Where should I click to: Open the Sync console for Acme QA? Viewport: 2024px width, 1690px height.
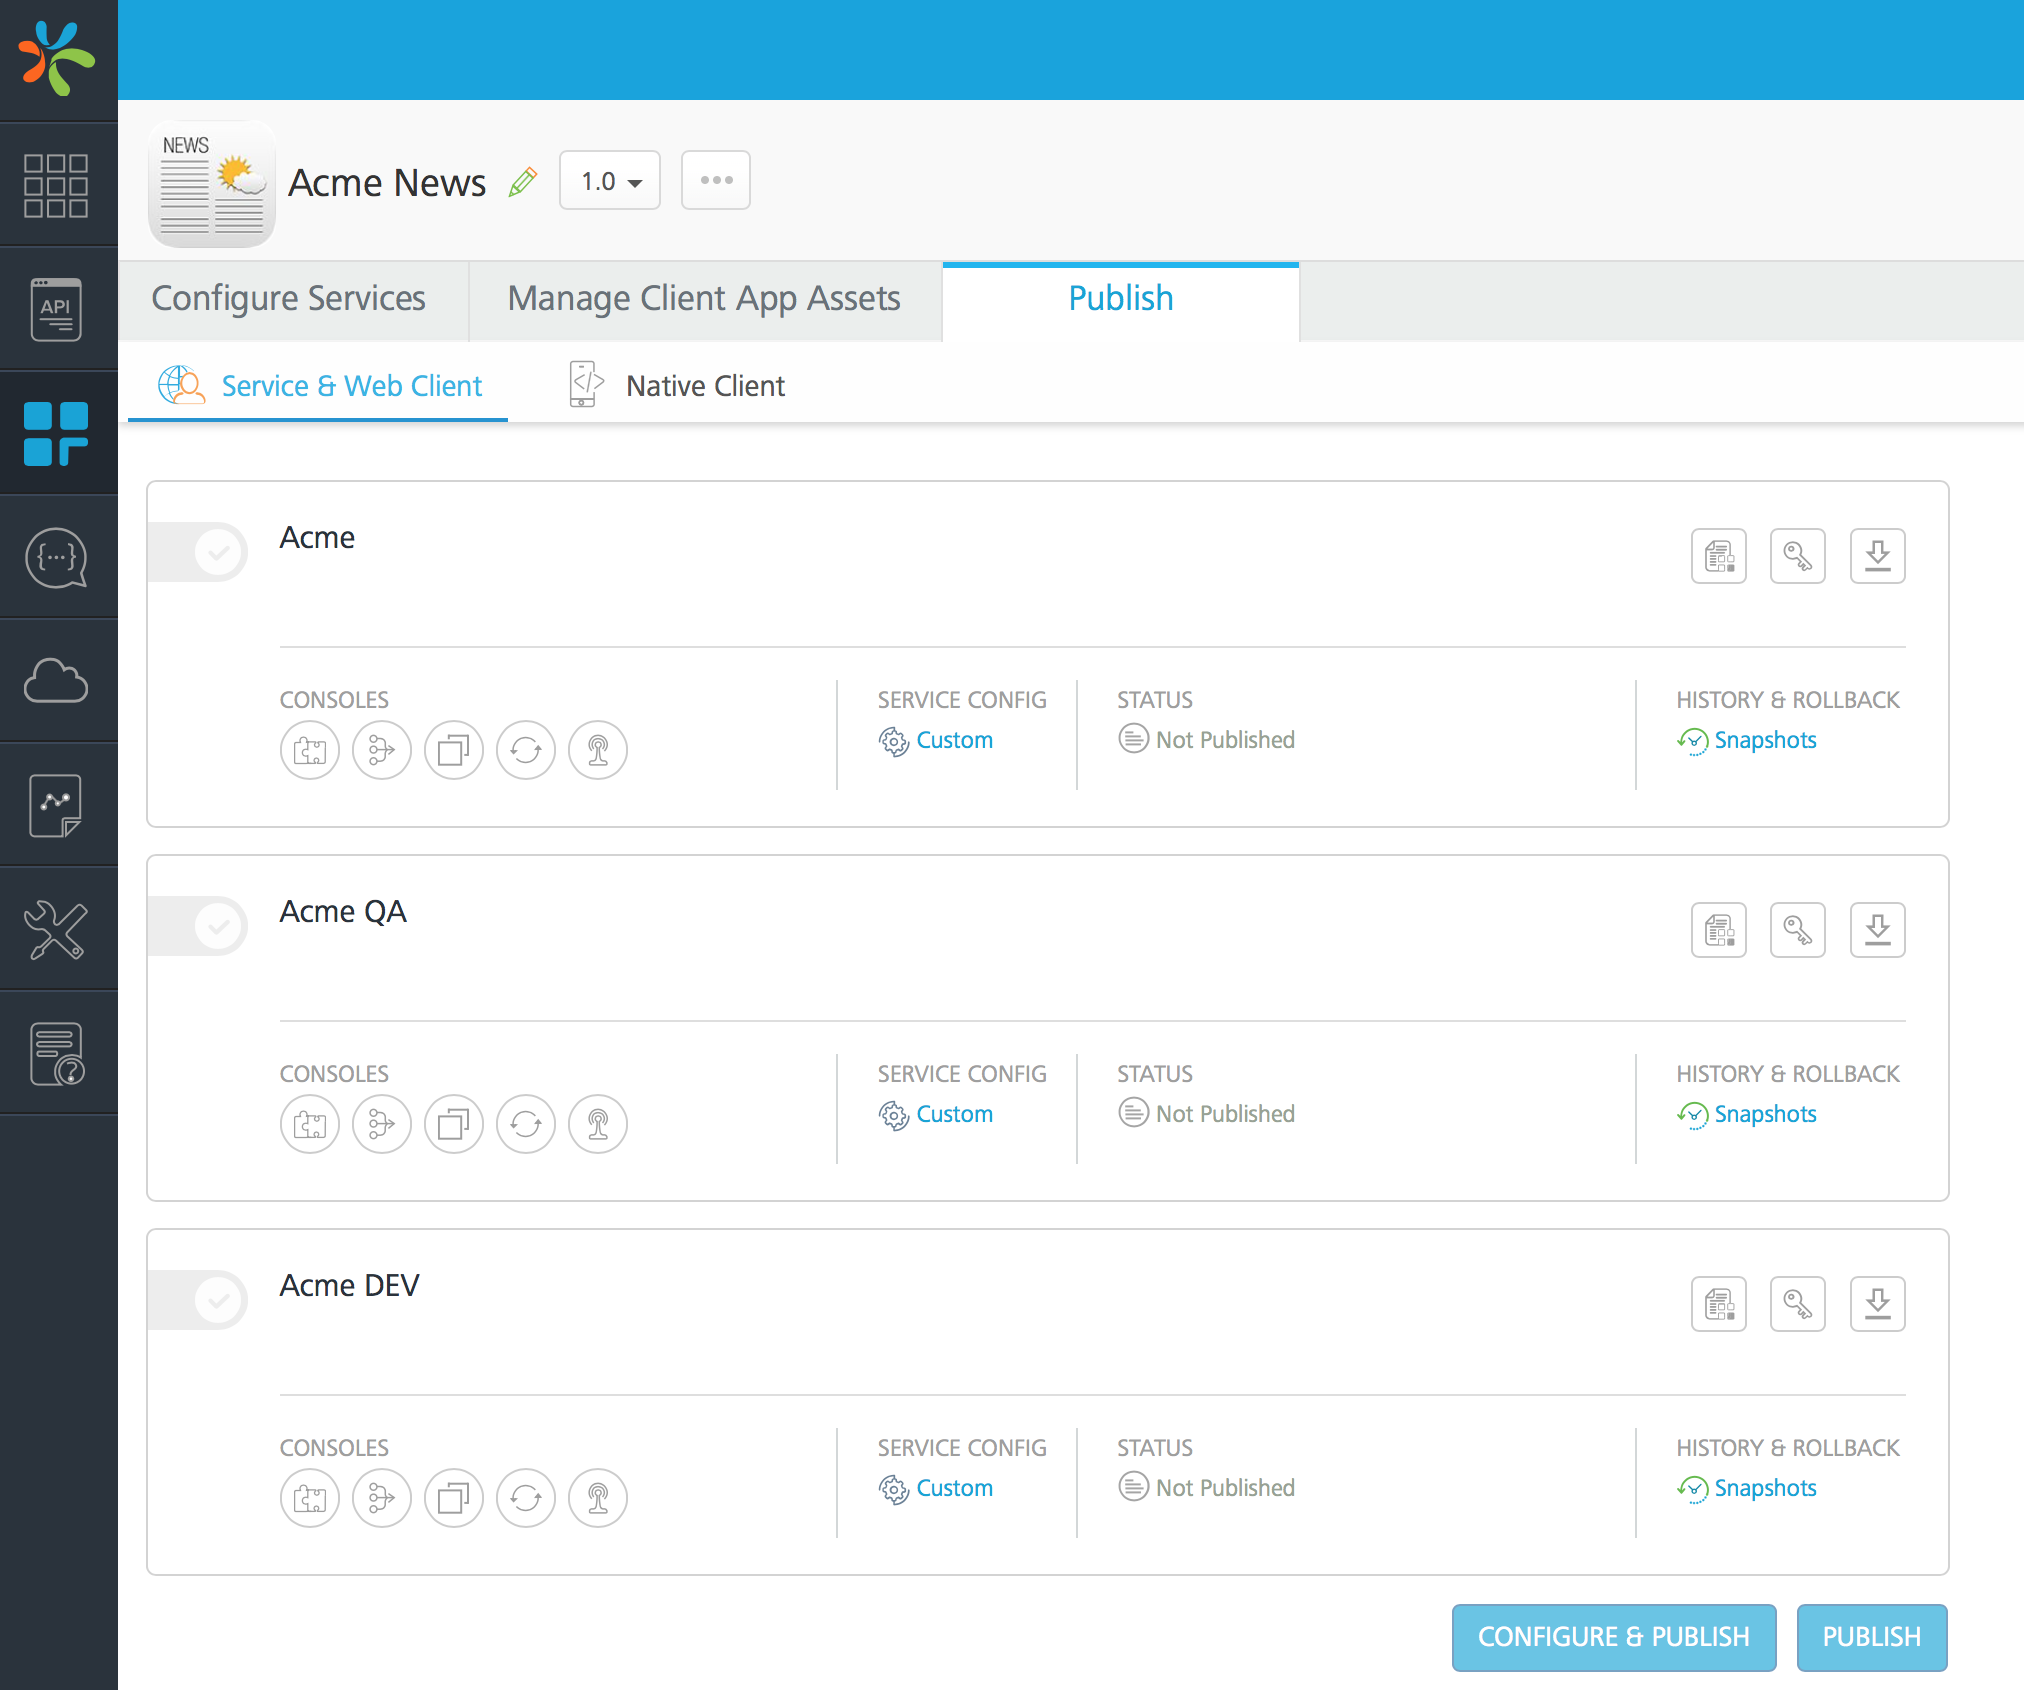[526, 1124]
